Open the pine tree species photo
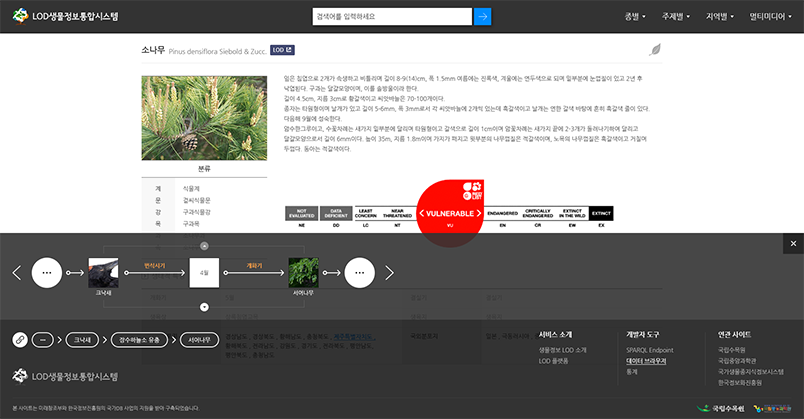804x419 pixels. tap(204, 118)
